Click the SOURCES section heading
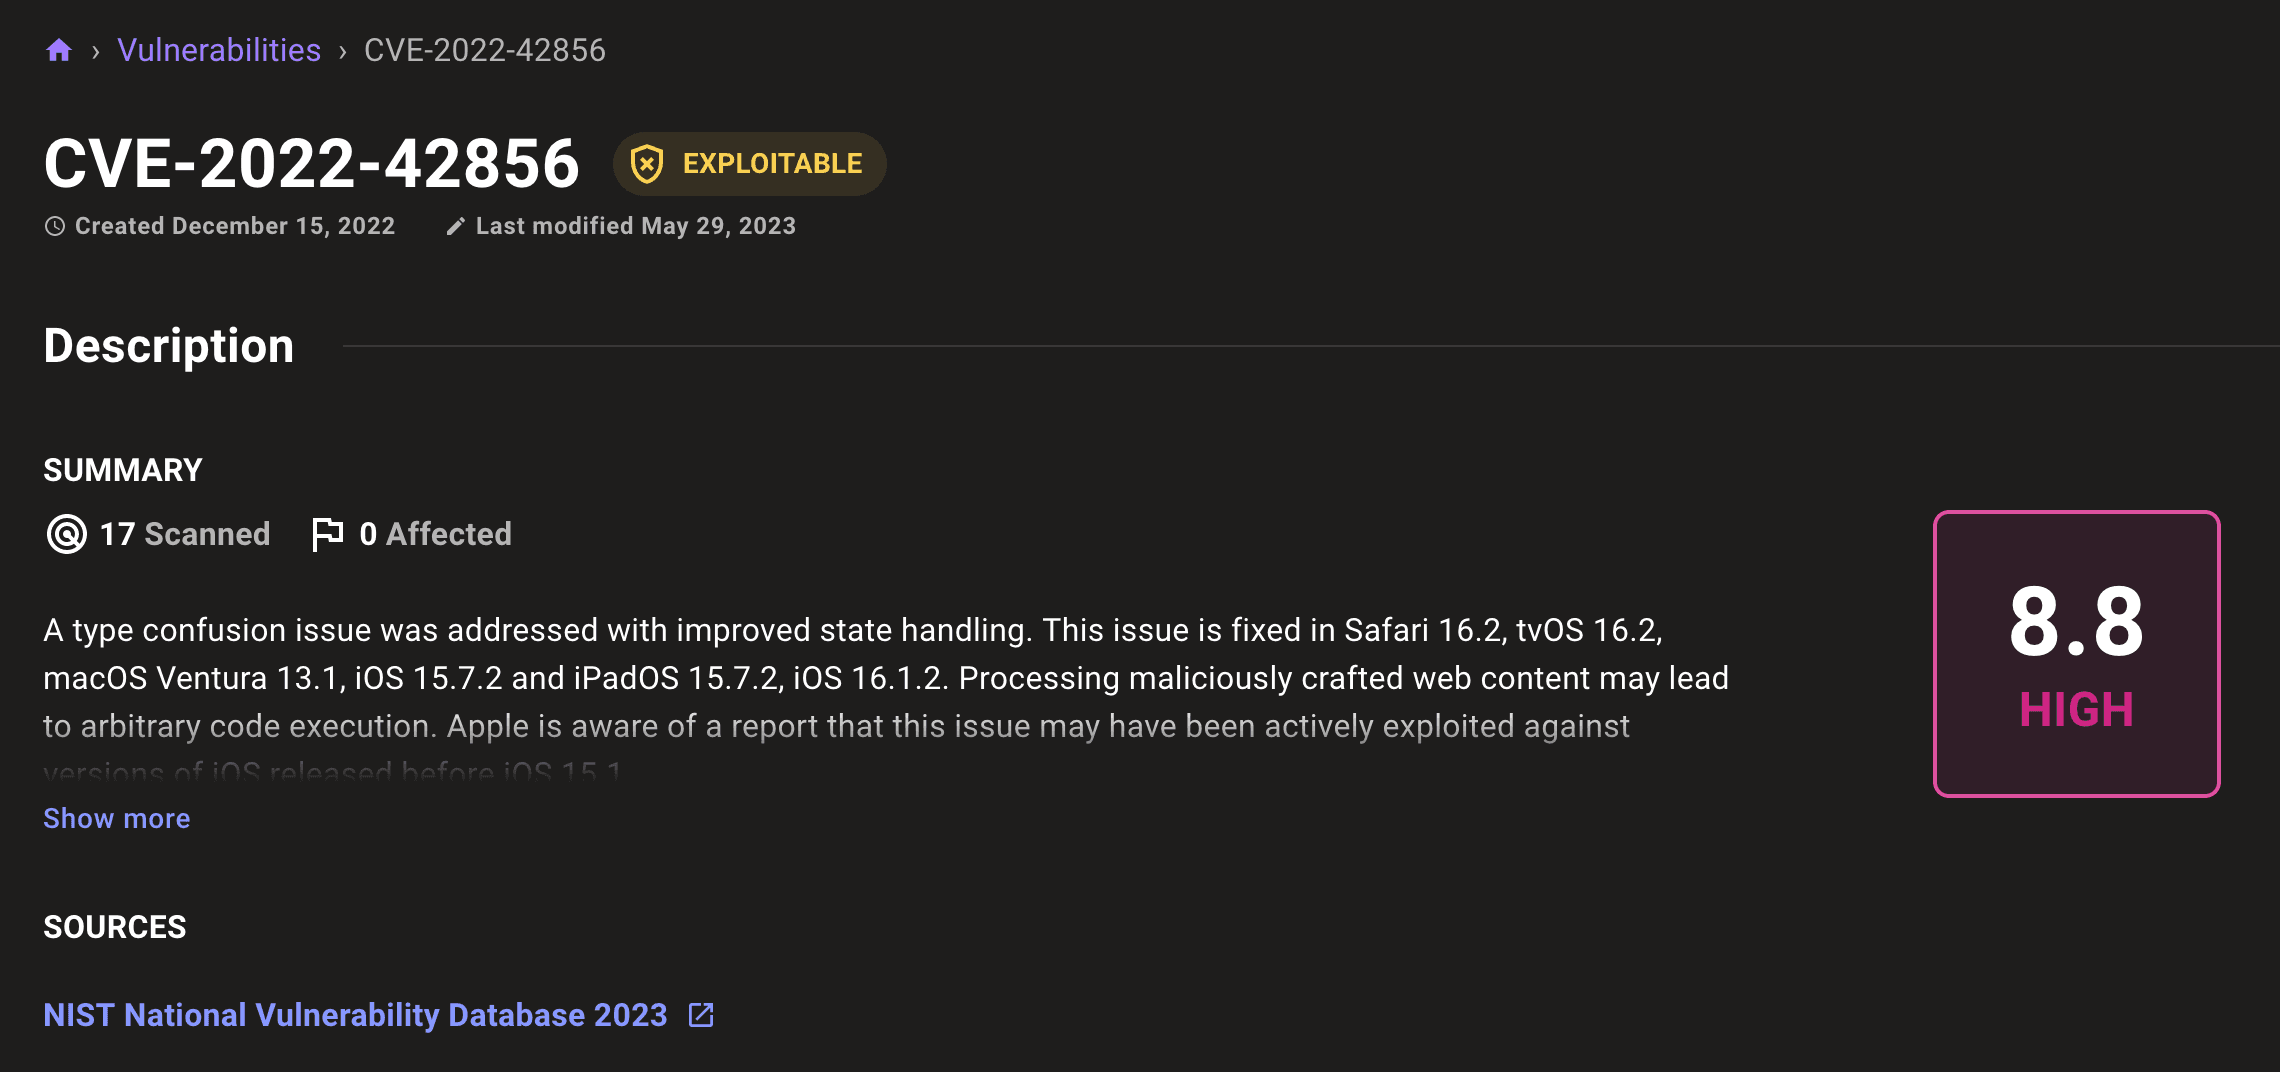The width and height of the screenshot is (2280, 1072). (115, 927)
